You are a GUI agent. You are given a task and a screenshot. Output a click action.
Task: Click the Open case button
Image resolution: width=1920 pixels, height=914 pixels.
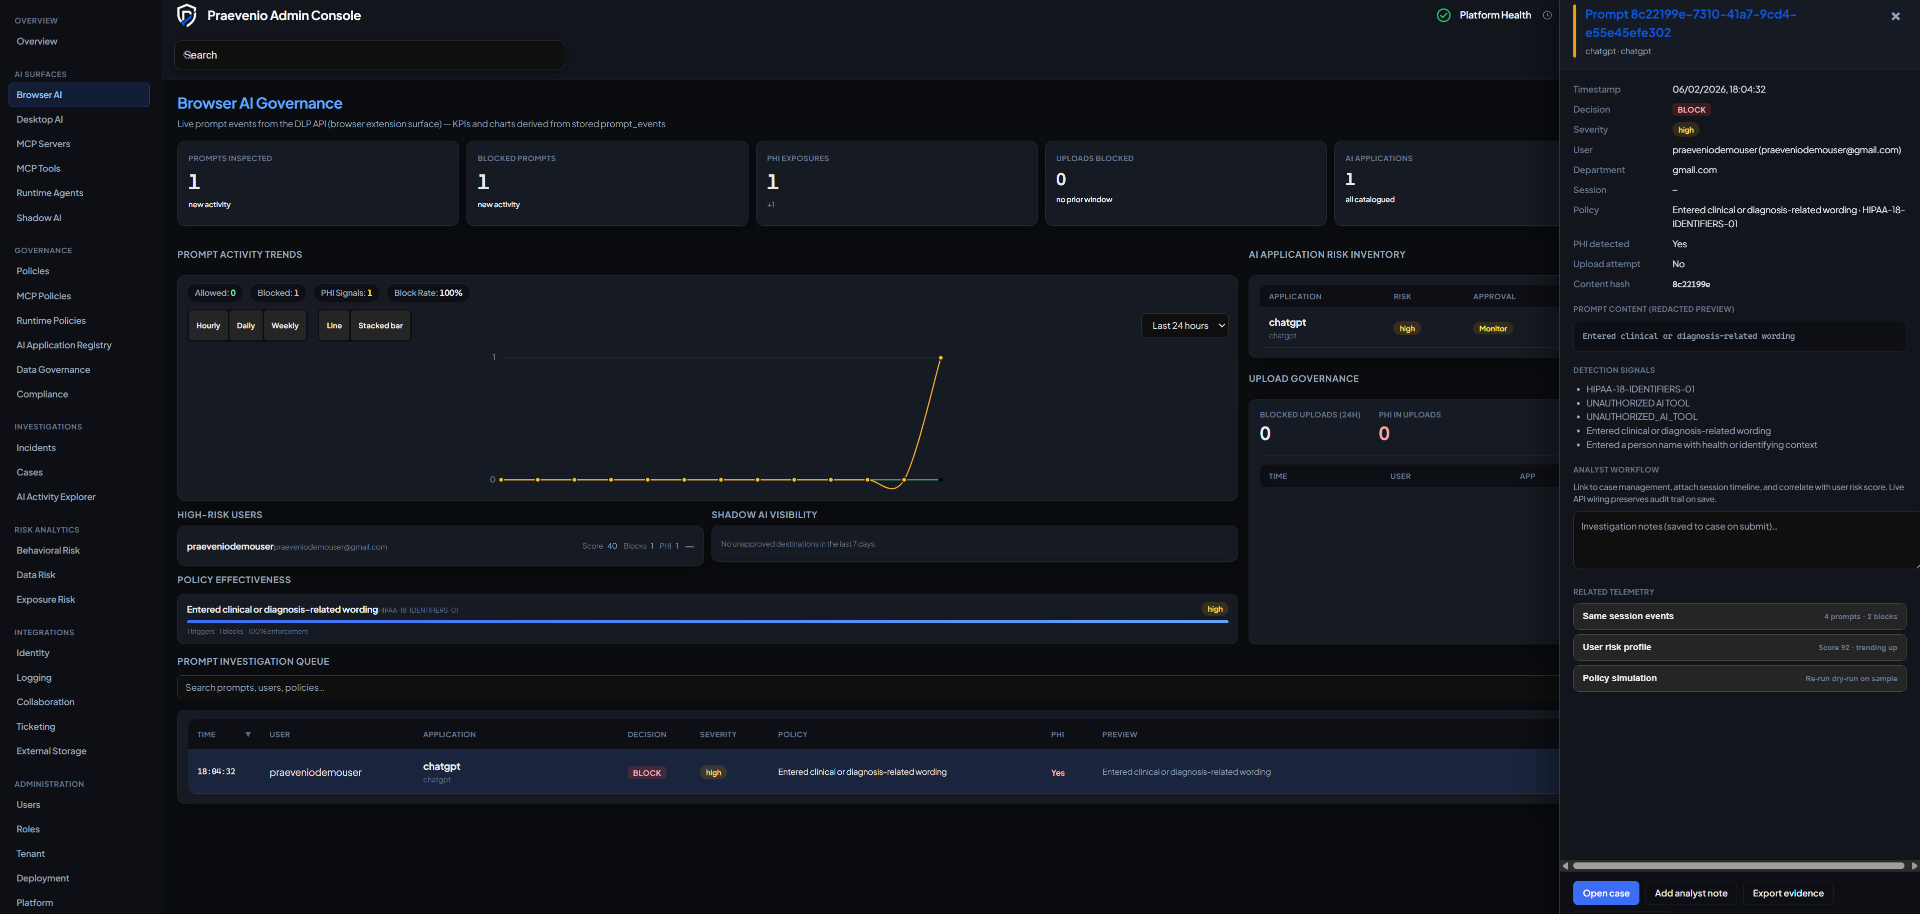coord(1606,893)
